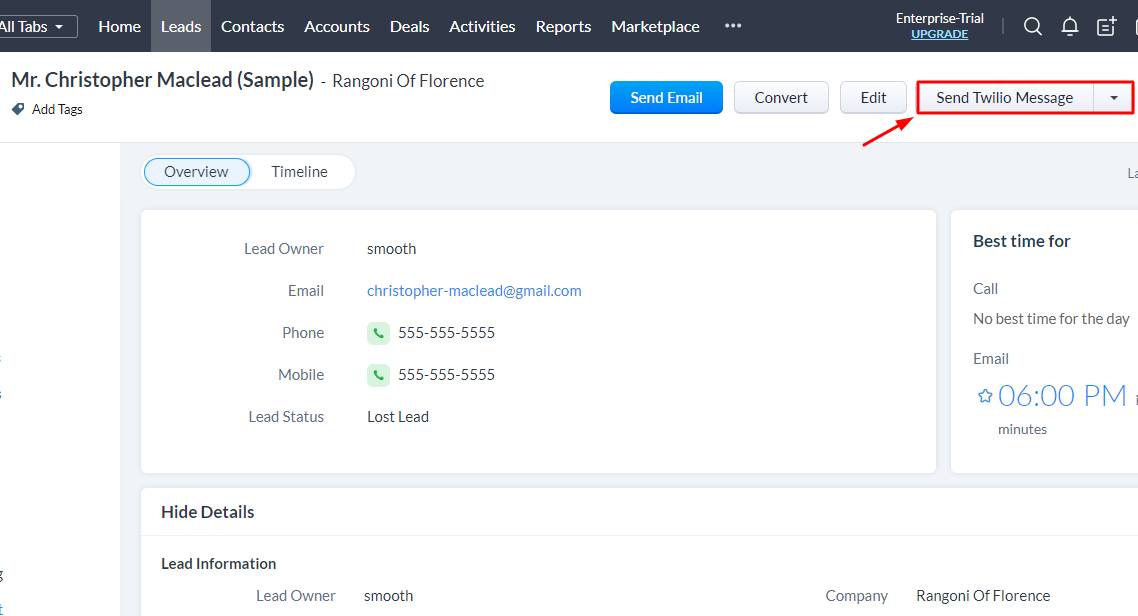Click the tag icon beside Add Tags
This screenshot has width=1138, height=616.
[x=18, y=109]
